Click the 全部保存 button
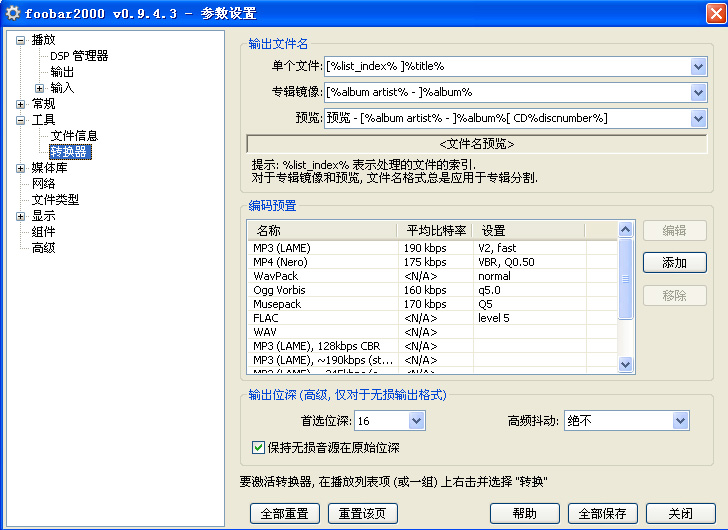The image size is (728, 530). (603, 513)
